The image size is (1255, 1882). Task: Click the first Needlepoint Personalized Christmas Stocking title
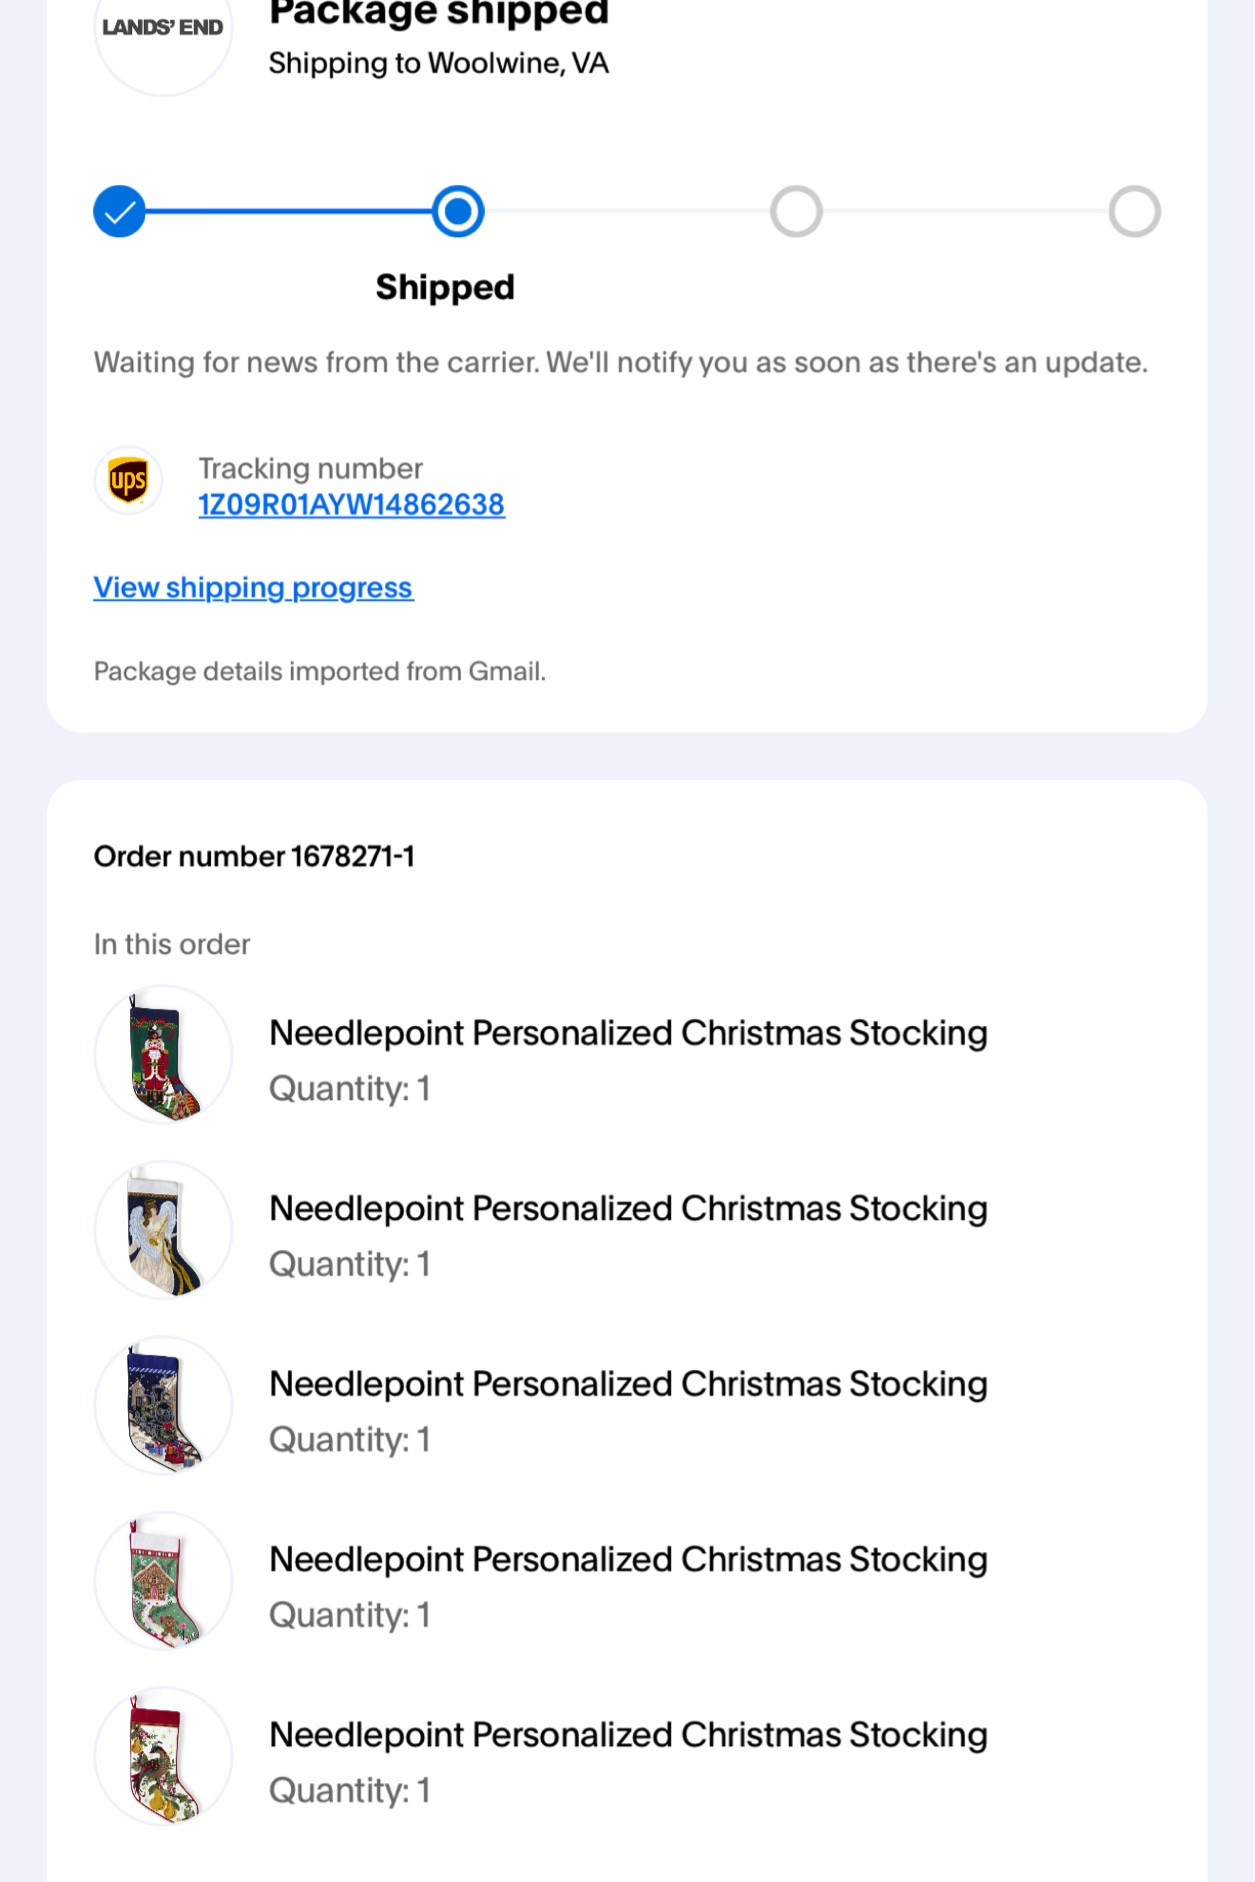click(x=628, y=1033)
